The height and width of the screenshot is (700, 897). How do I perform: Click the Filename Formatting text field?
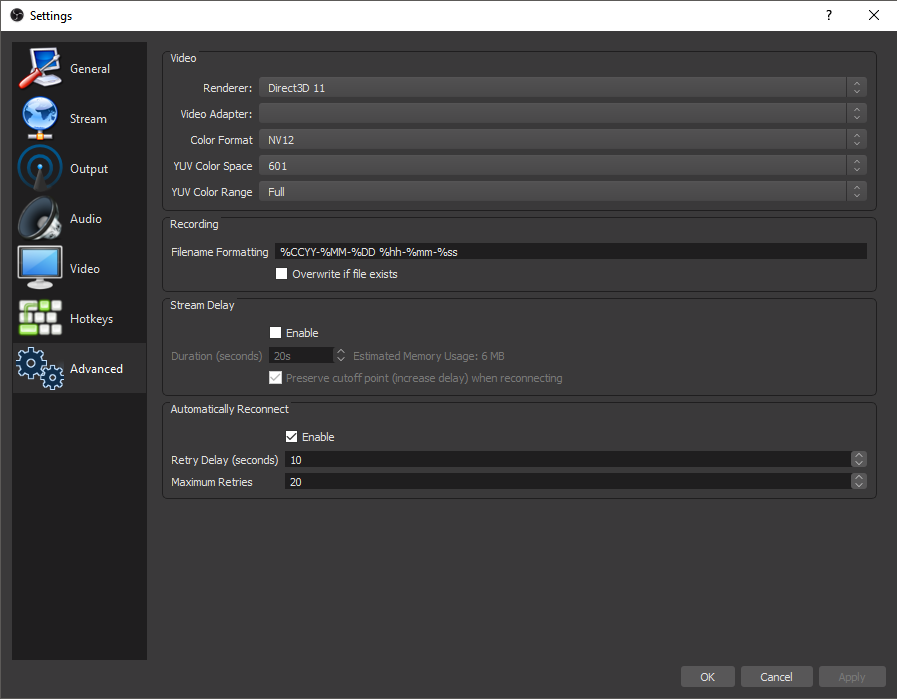point(570,252)
